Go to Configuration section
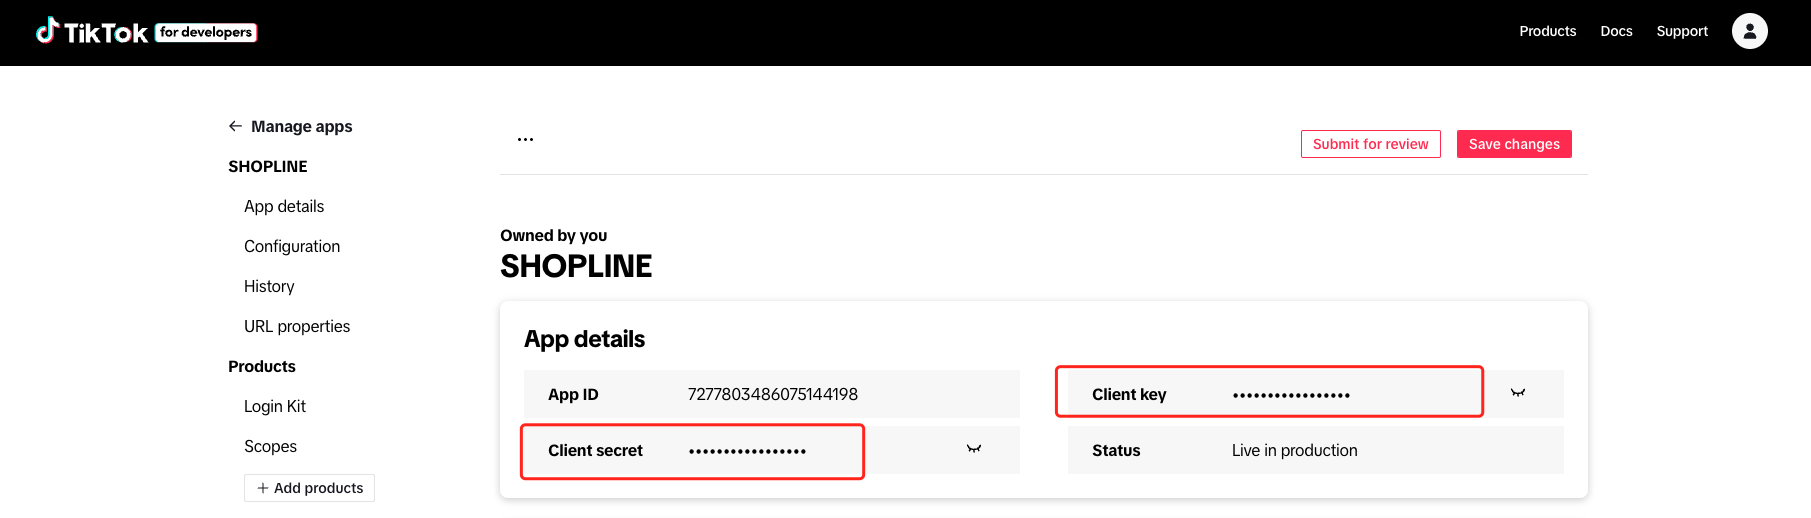This screenshot has width=1811, height=518. click(292, 246)
